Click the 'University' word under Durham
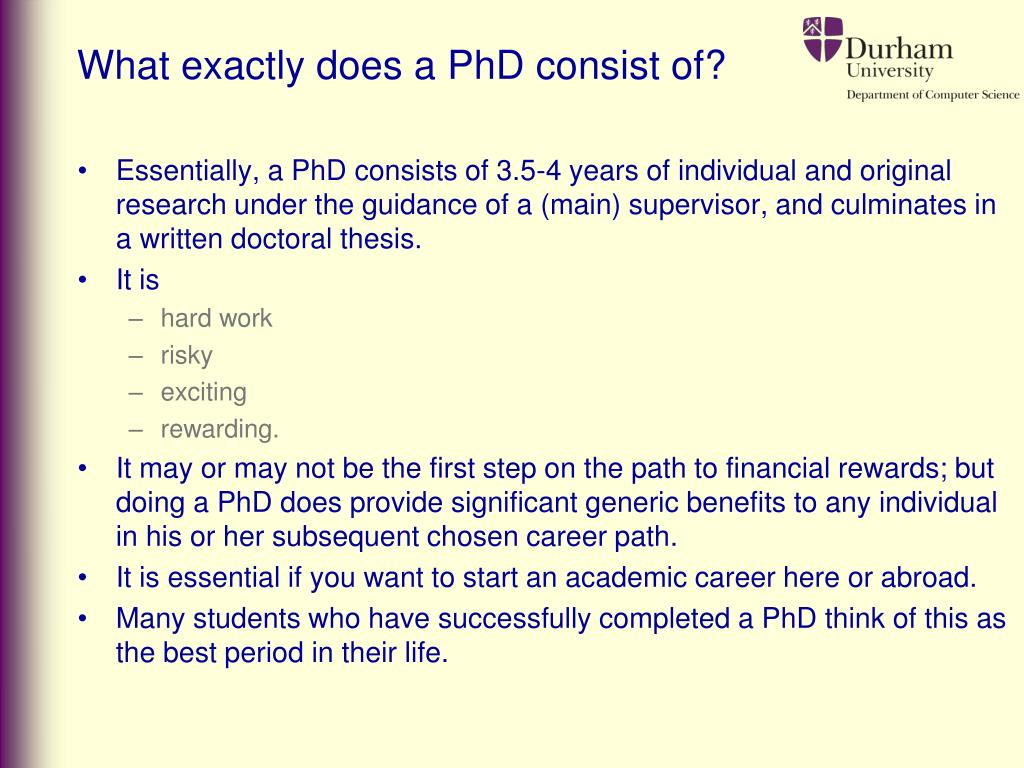Viewport: 1024px width, 768px height. [x=890, y=71]
